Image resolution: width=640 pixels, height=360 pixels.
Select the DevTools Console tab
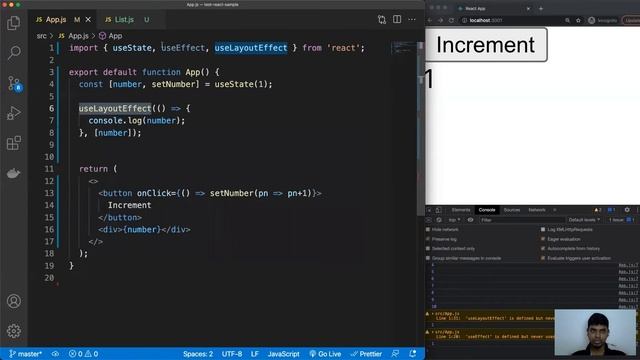[487, 210]
